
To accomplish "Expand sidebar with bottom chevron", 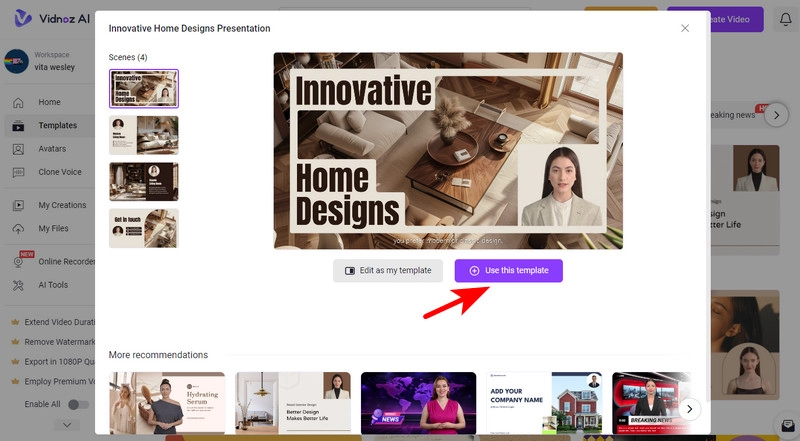I will [x=66, y=425].
